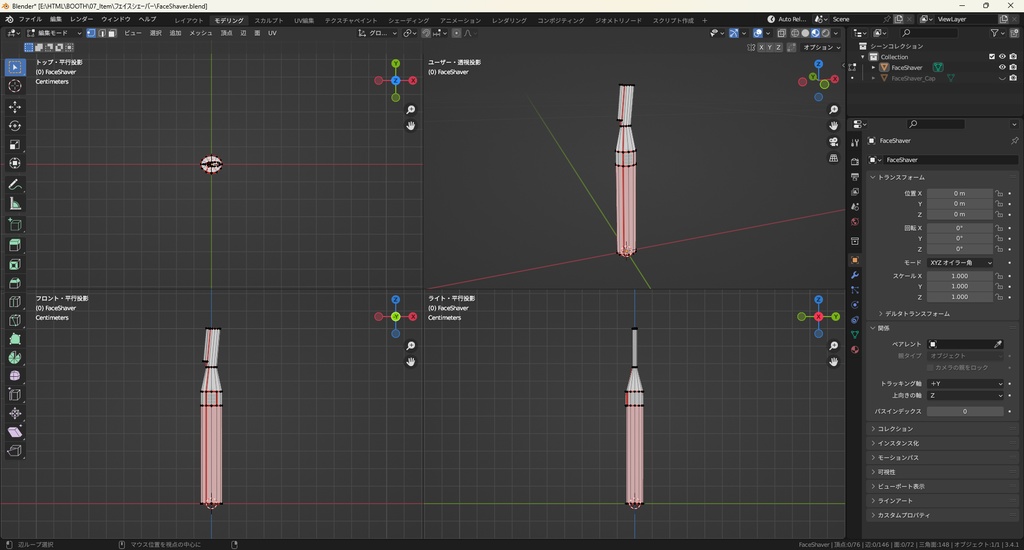Switch to material preview shading
This screenshot has height=550, width=1024.
[x=815, y=33]
